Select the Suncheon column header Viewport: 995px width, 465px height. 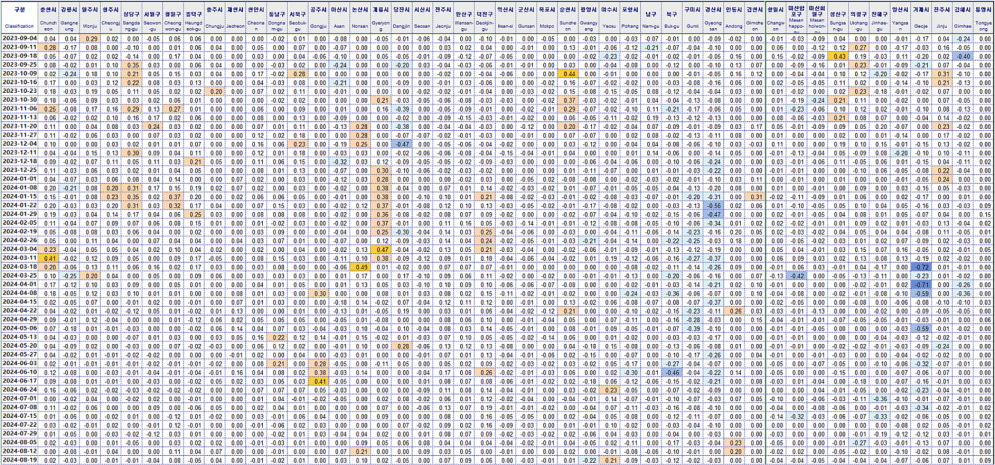click(569, 18)
